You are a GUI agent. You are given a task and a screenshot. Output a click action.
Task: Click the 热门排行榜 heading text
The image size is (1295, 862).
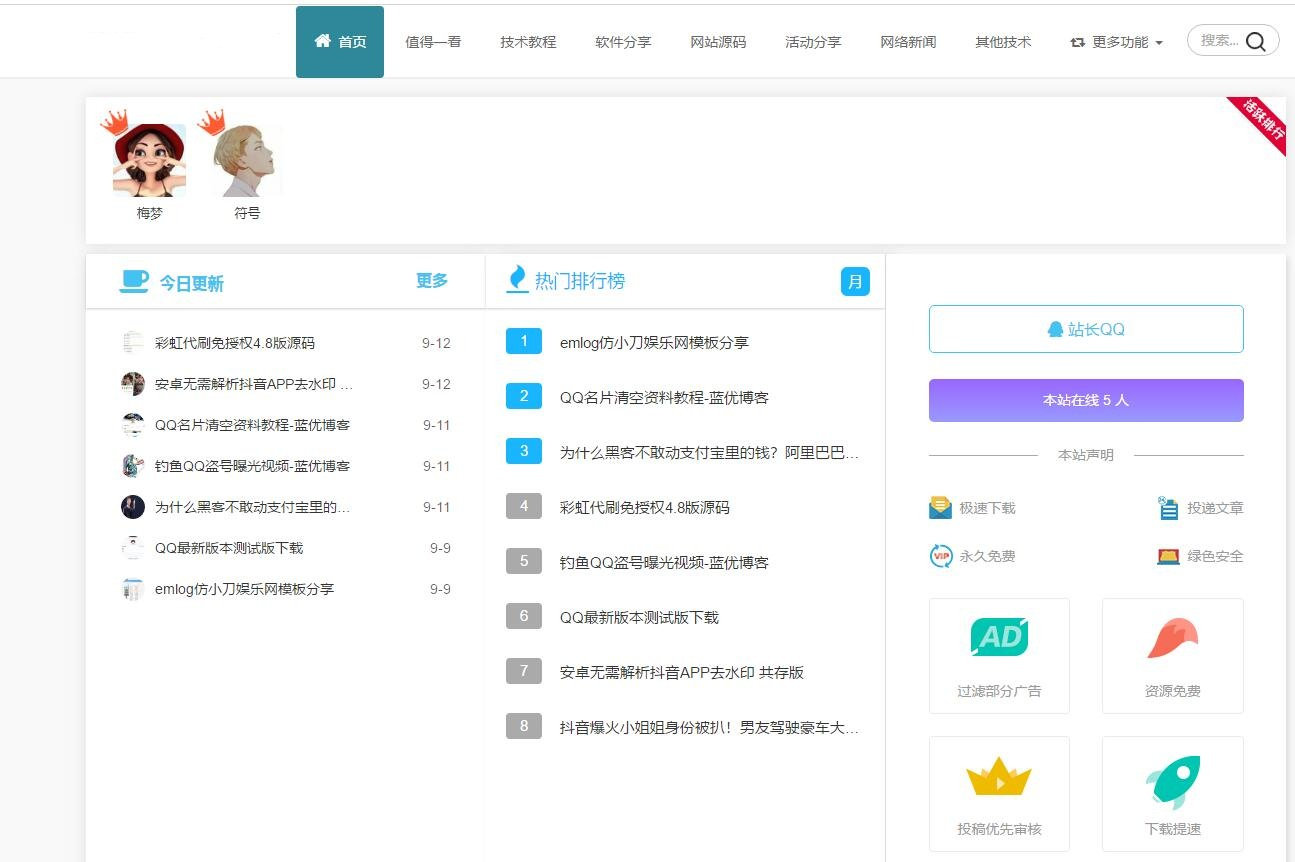coord(580,281)
